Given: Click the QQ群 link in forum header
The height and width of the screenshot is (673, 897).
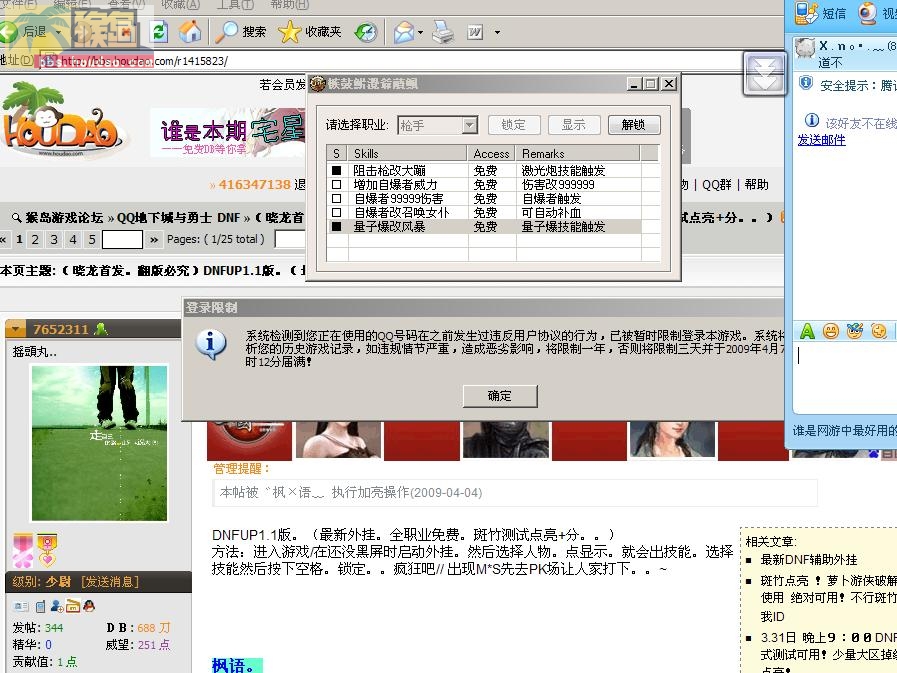Looking at the screenshot, I should pos(716,185).
